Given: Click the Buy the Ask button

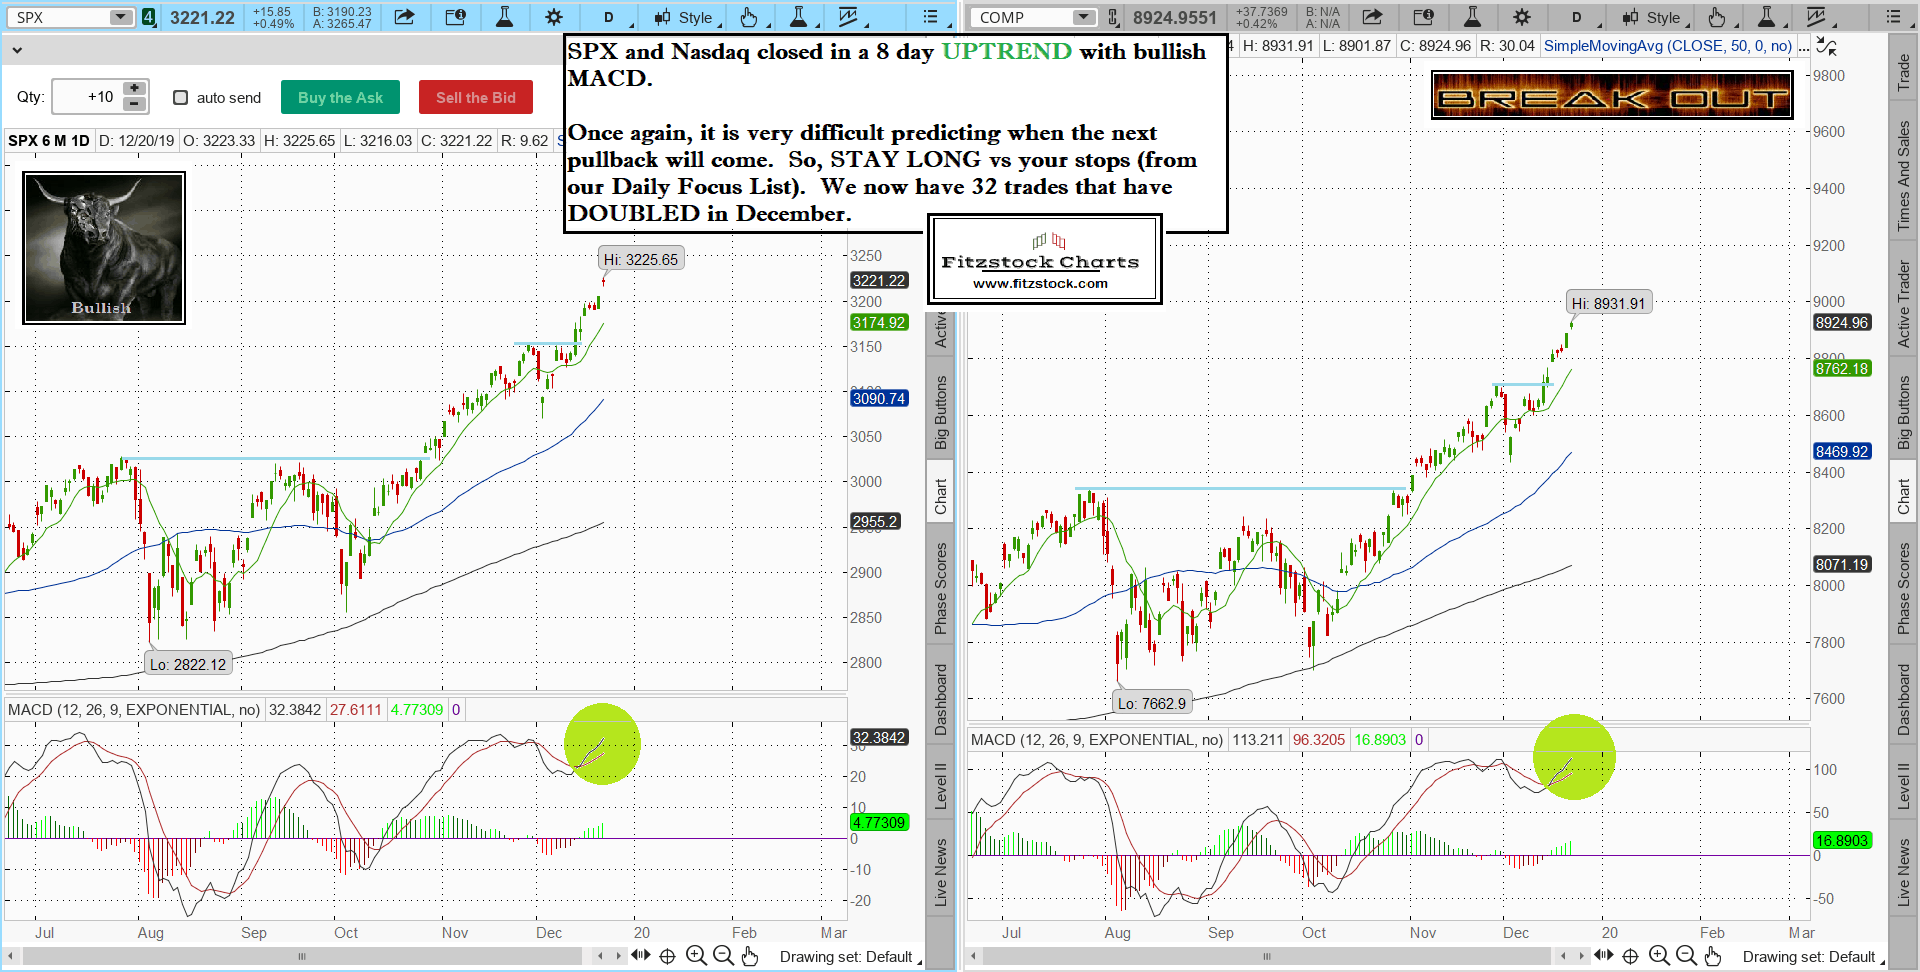Looking at the screenshot, I should (x=340, y=97).
